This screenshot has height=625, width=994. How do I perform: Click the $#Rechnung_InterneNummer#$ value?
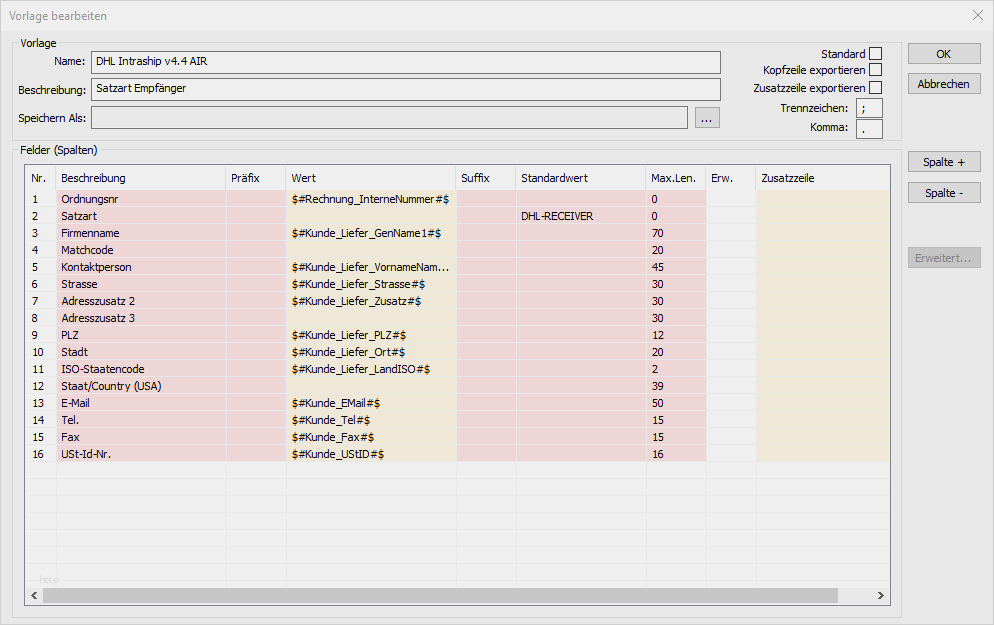click(371, 199)
